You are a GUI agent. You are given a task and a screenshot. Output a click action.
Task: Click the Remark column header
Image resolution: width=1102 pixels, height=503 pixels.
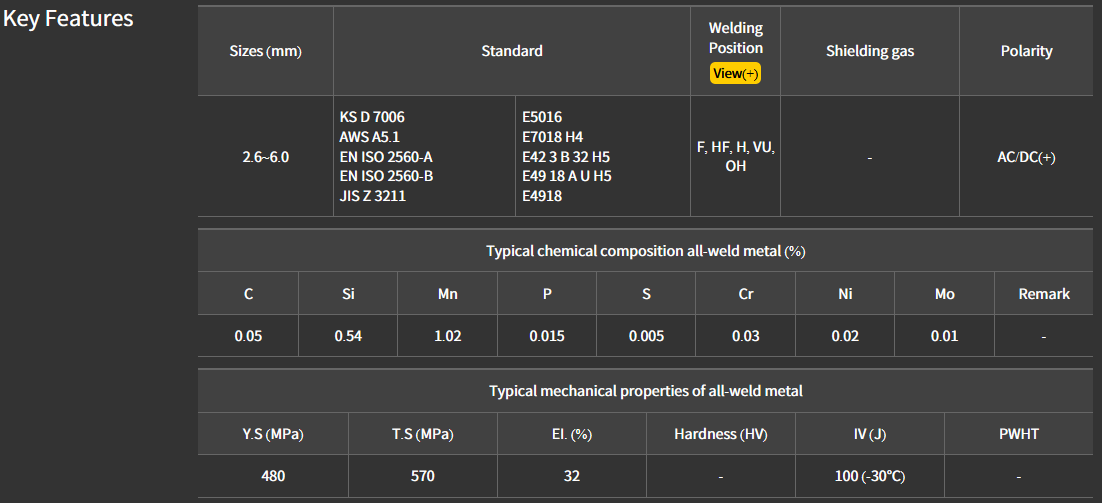tap(1043, 294)
